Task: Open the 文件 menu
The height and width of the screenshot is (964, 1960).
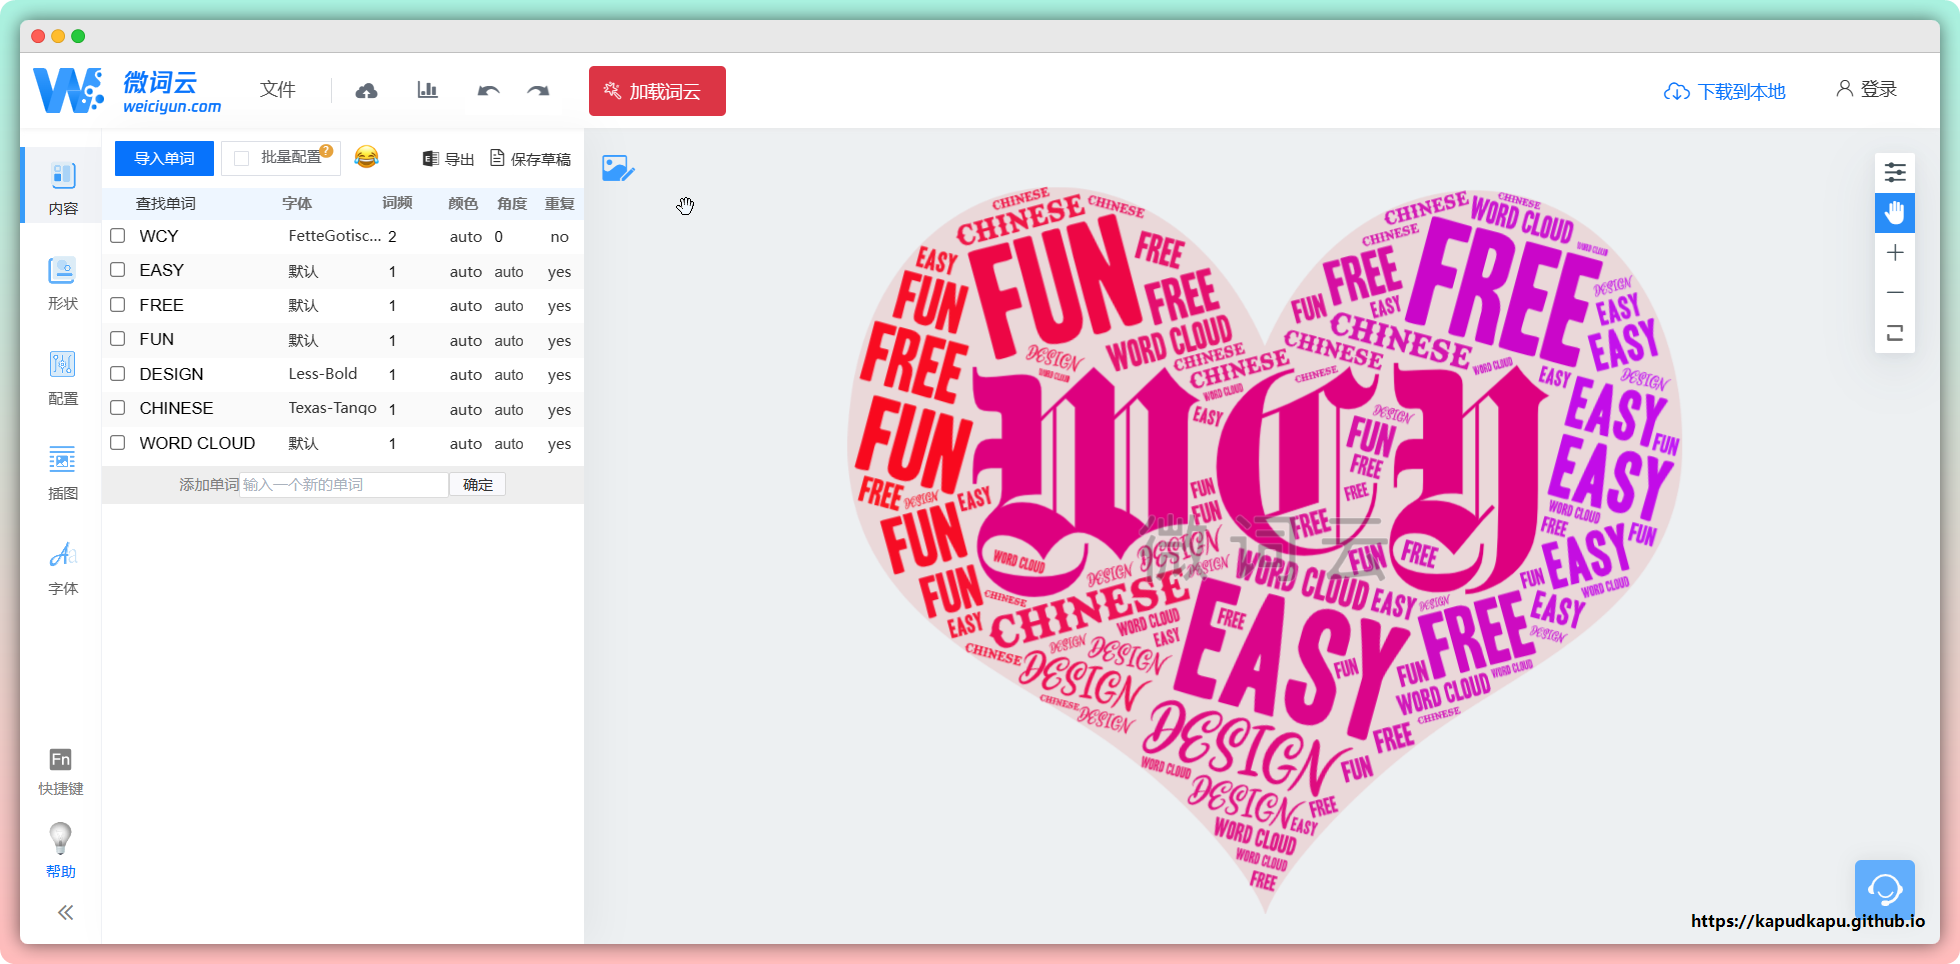Action: (x=277, y=90)
